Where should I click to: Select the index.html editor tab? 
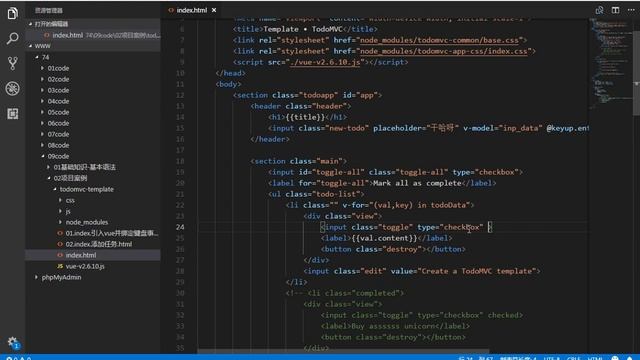pyautogui.click(x=192, y=10)
